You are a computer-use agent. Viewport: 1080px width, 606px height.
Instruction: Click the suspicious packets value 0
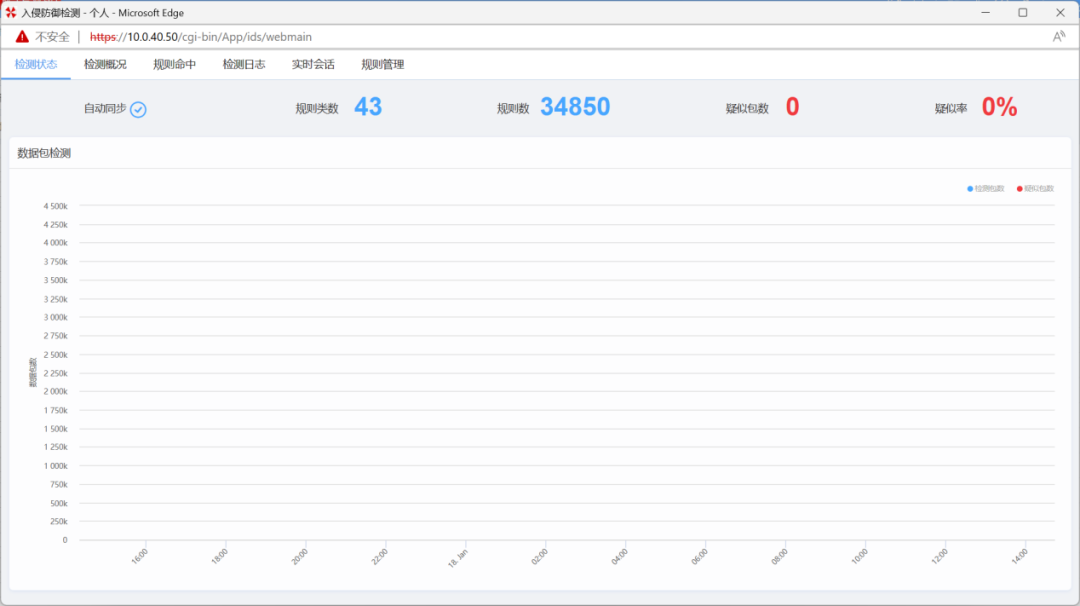point(792,107)
